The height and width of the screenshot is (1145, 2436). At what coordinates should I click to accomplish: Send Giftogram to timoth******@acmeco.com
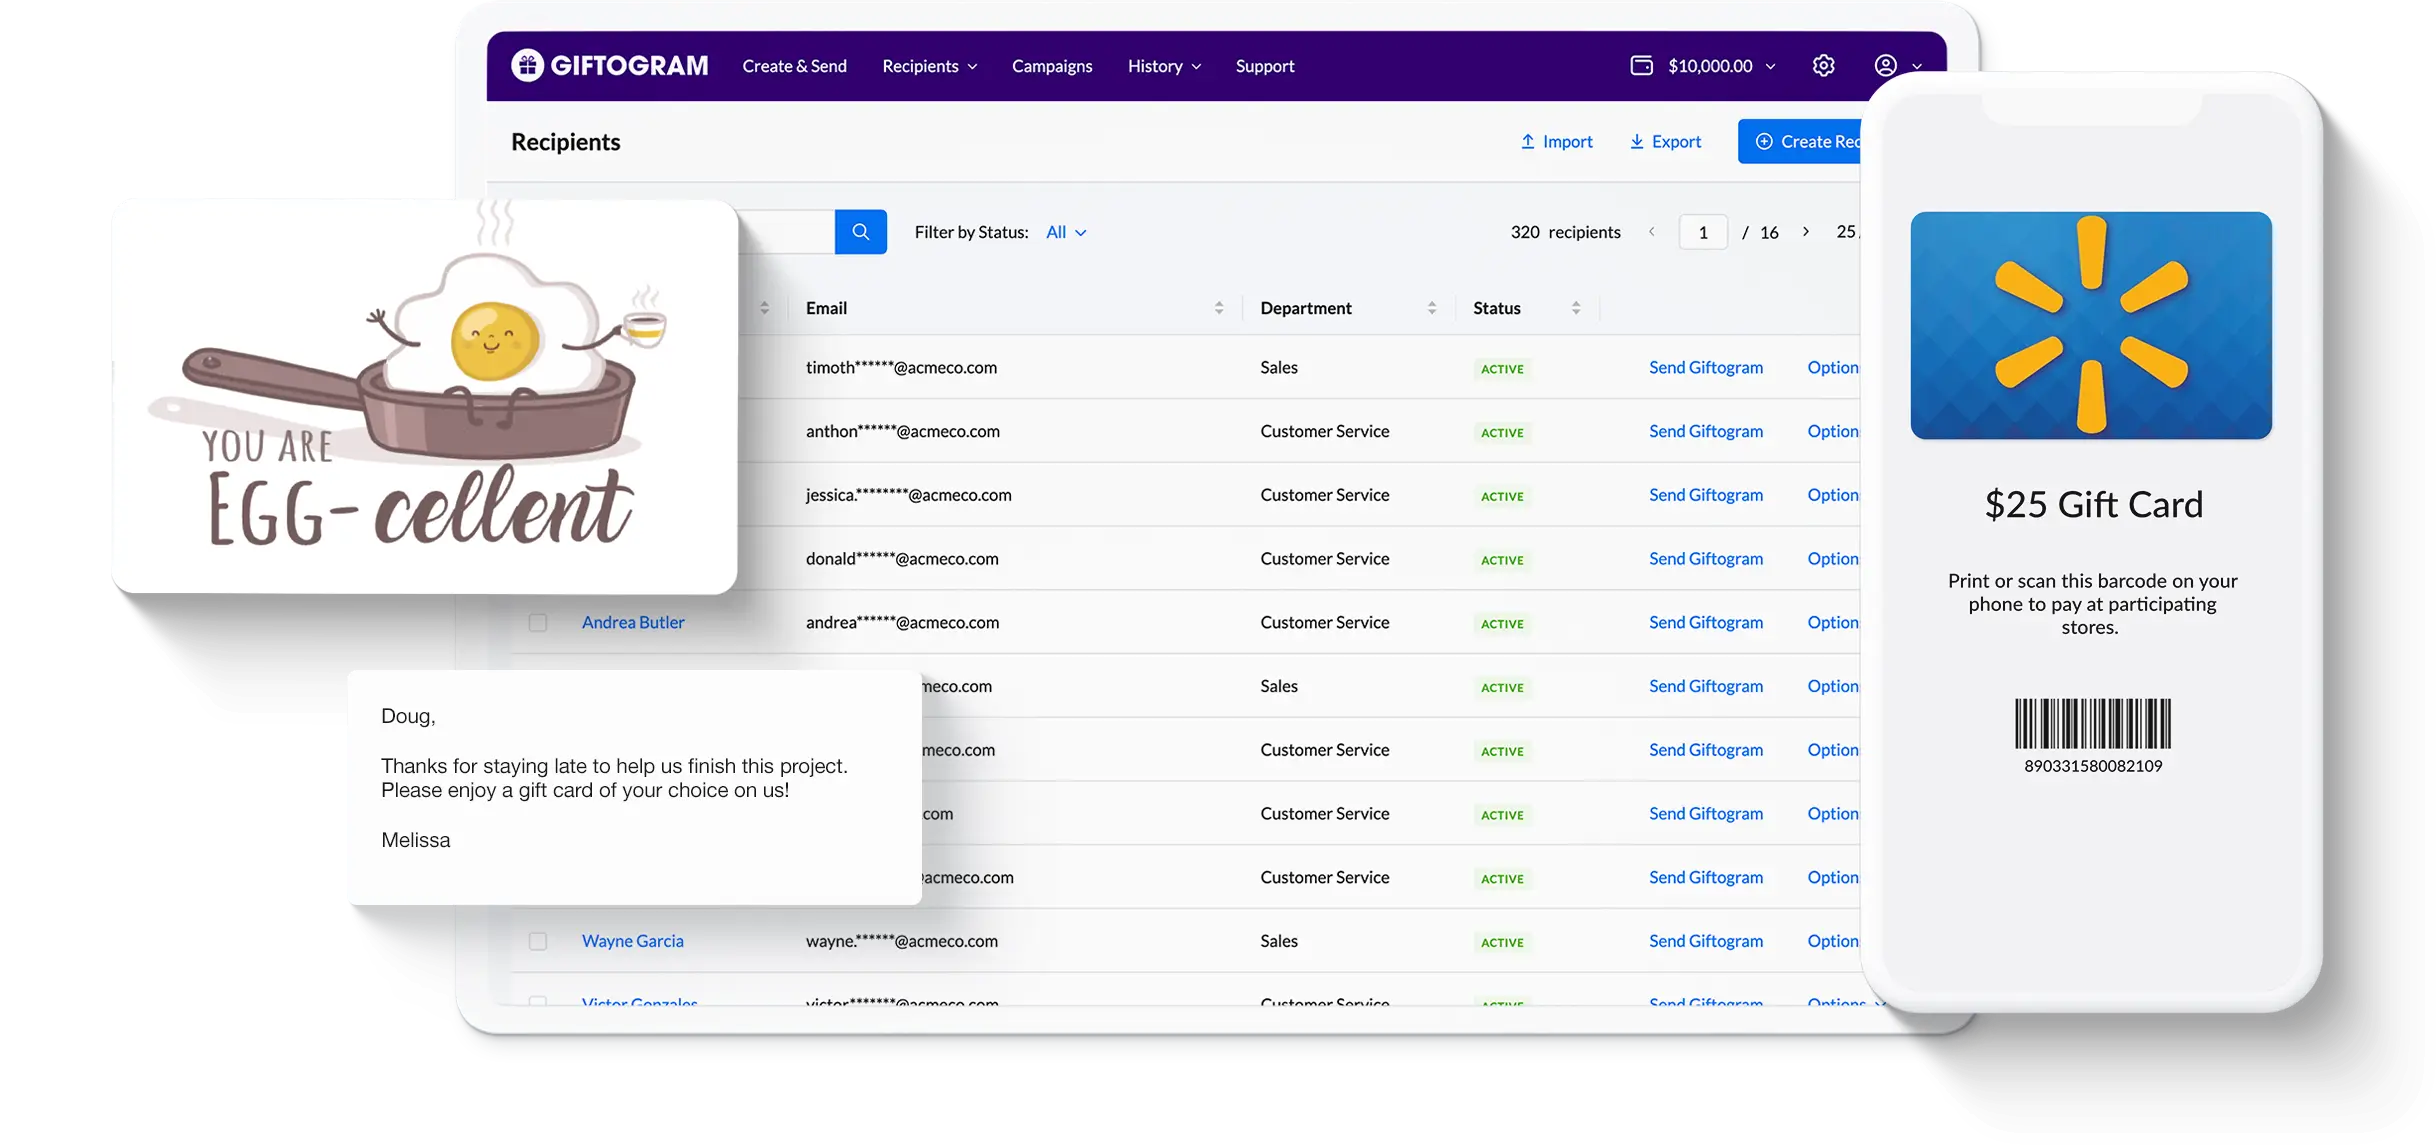point(1706,367)
